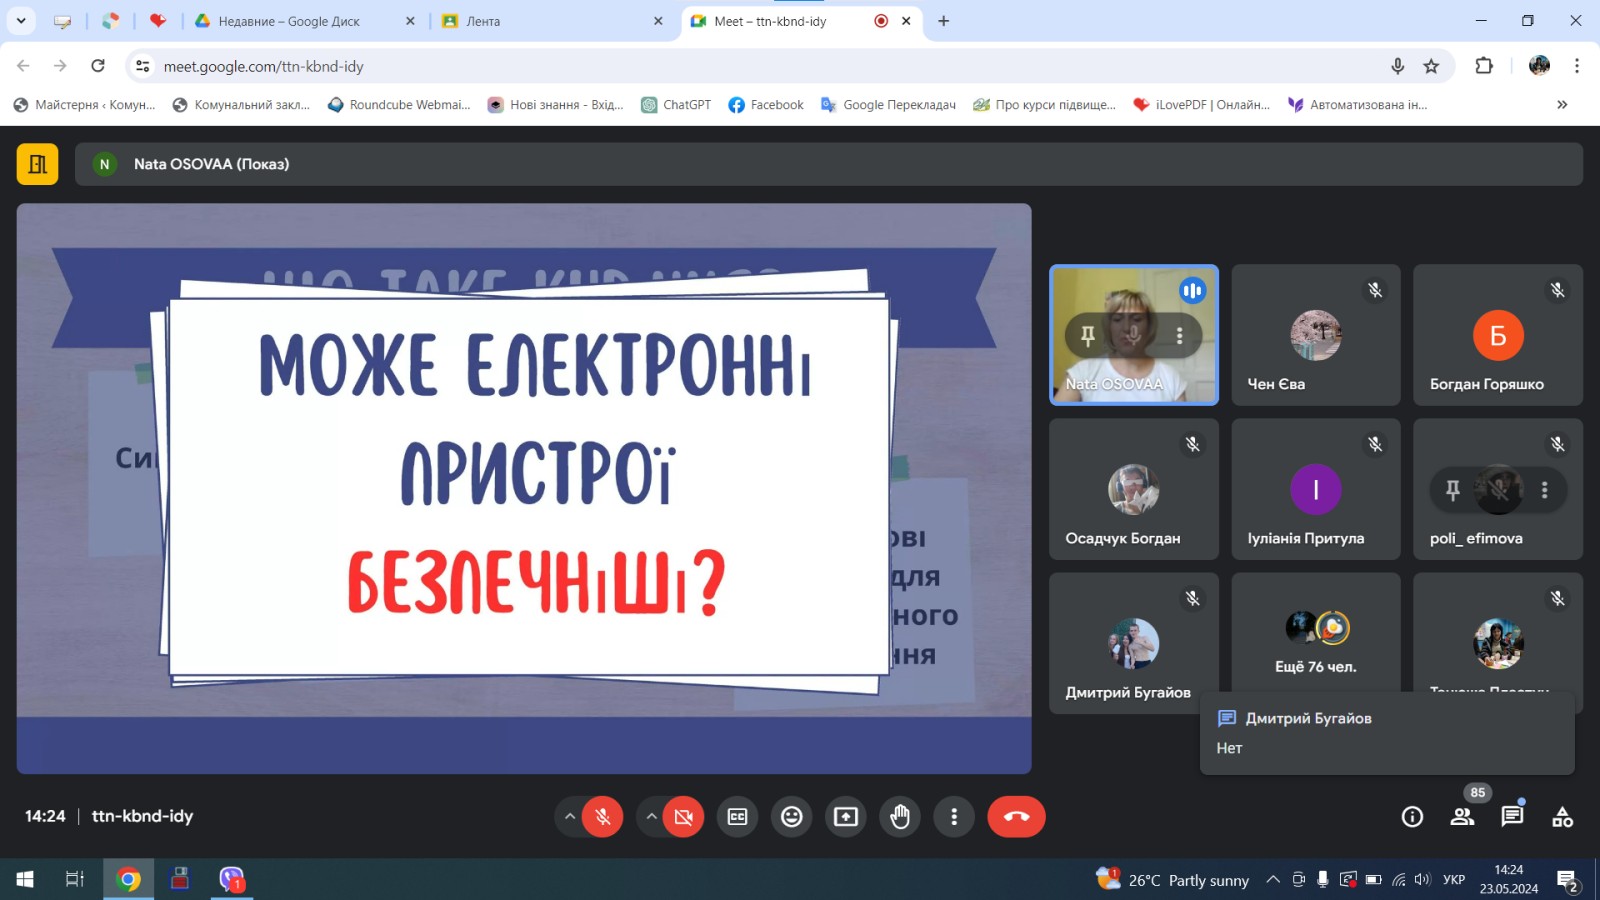The height and width of the screenshot is (900, 1600).
Task: Pin Nata OSOVAA's video tile
Action: pos(1088,336)
